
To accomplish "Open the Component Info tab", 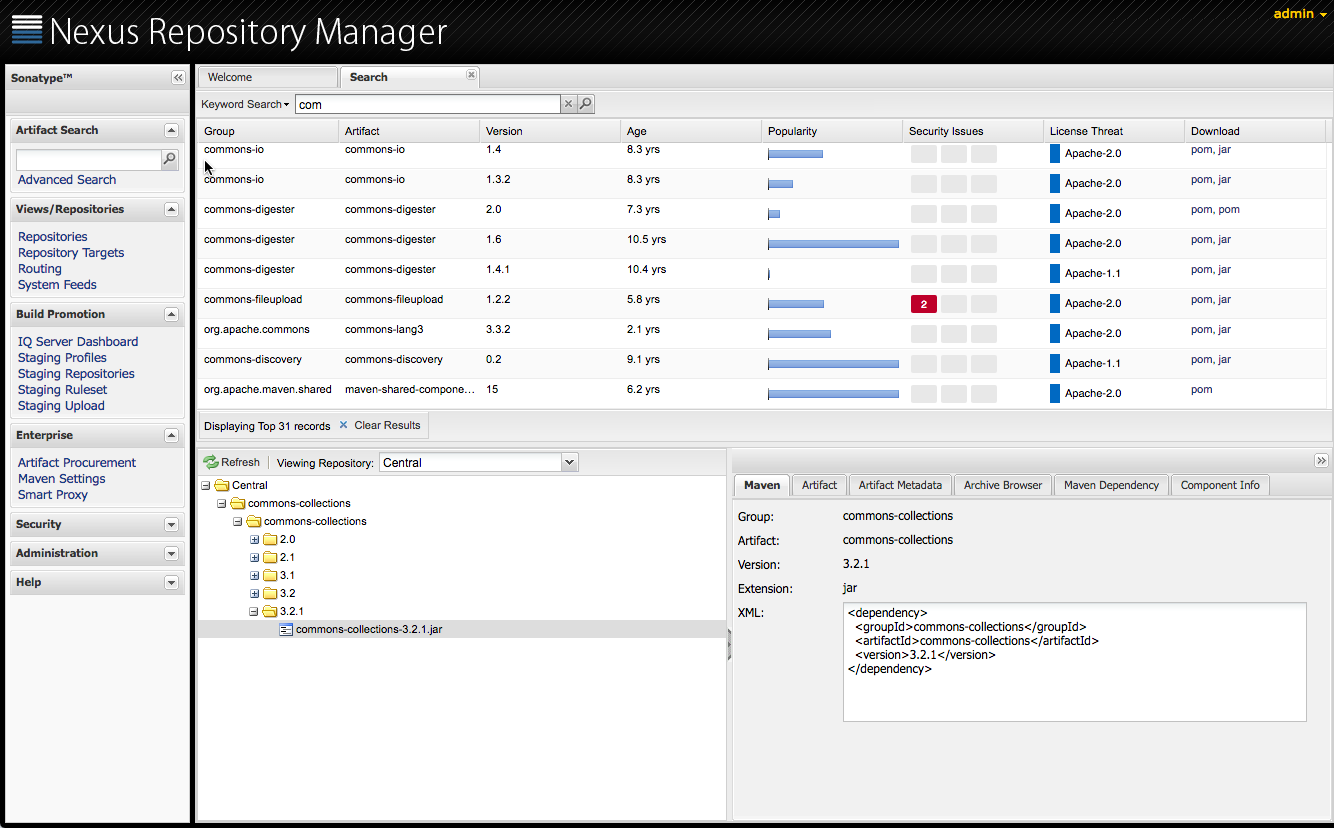I will [1220, 485].
